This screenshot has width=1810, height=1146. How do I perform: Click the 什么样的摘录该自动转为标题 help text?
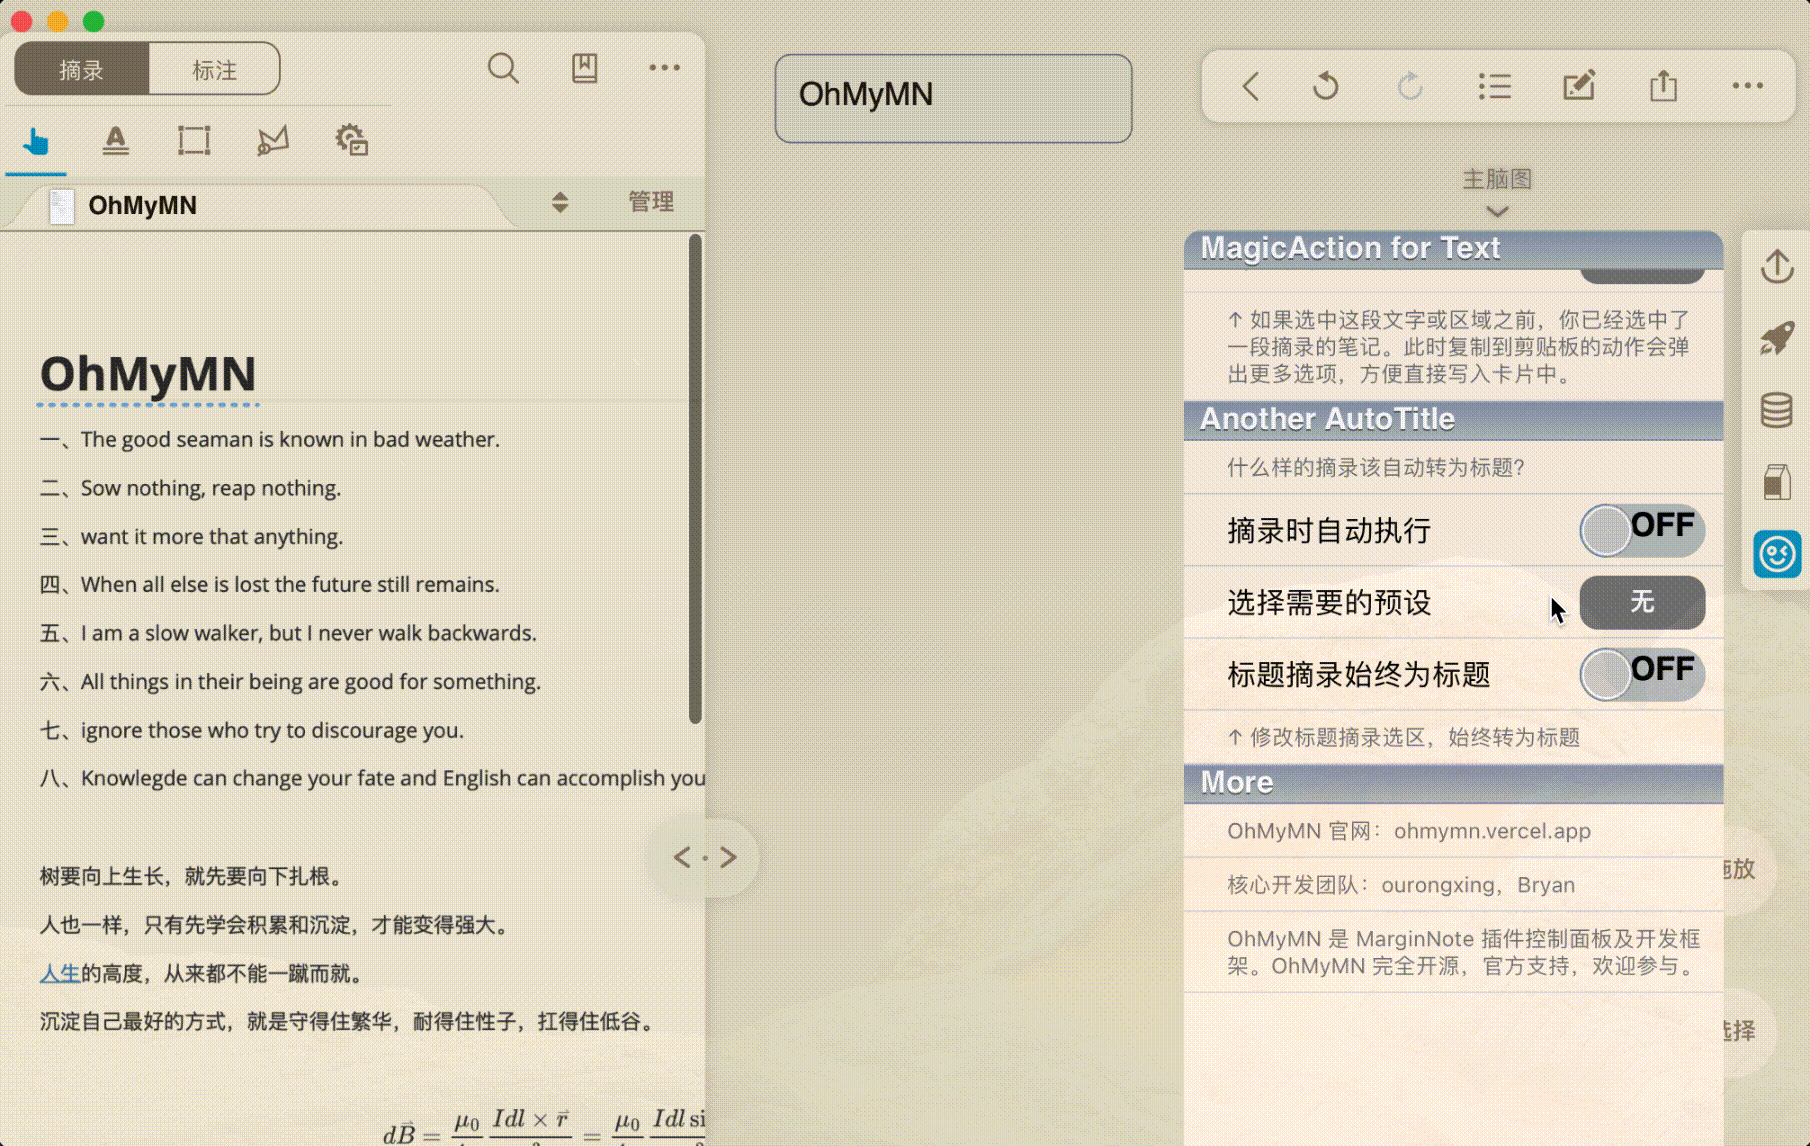coord(1376,468)
